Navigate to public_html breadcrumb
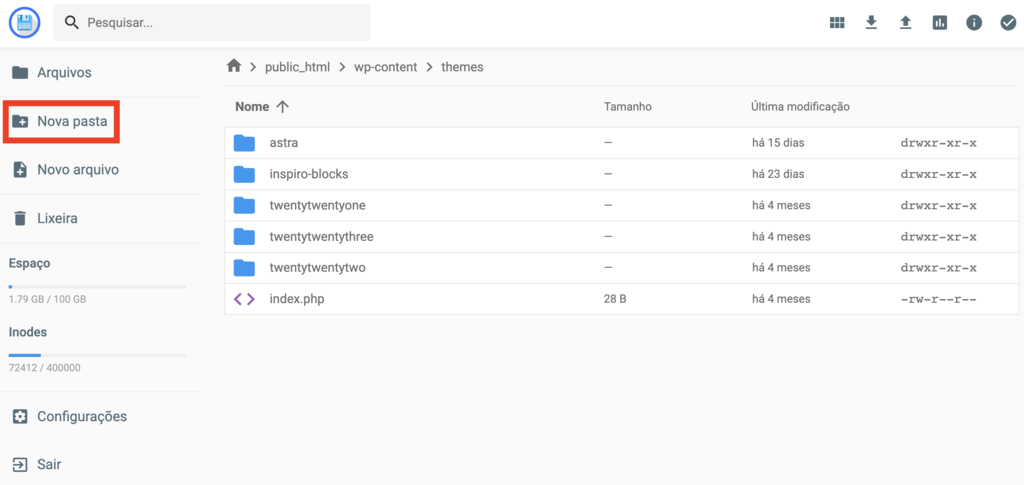 pyautogui.click(x=297, y=67)
